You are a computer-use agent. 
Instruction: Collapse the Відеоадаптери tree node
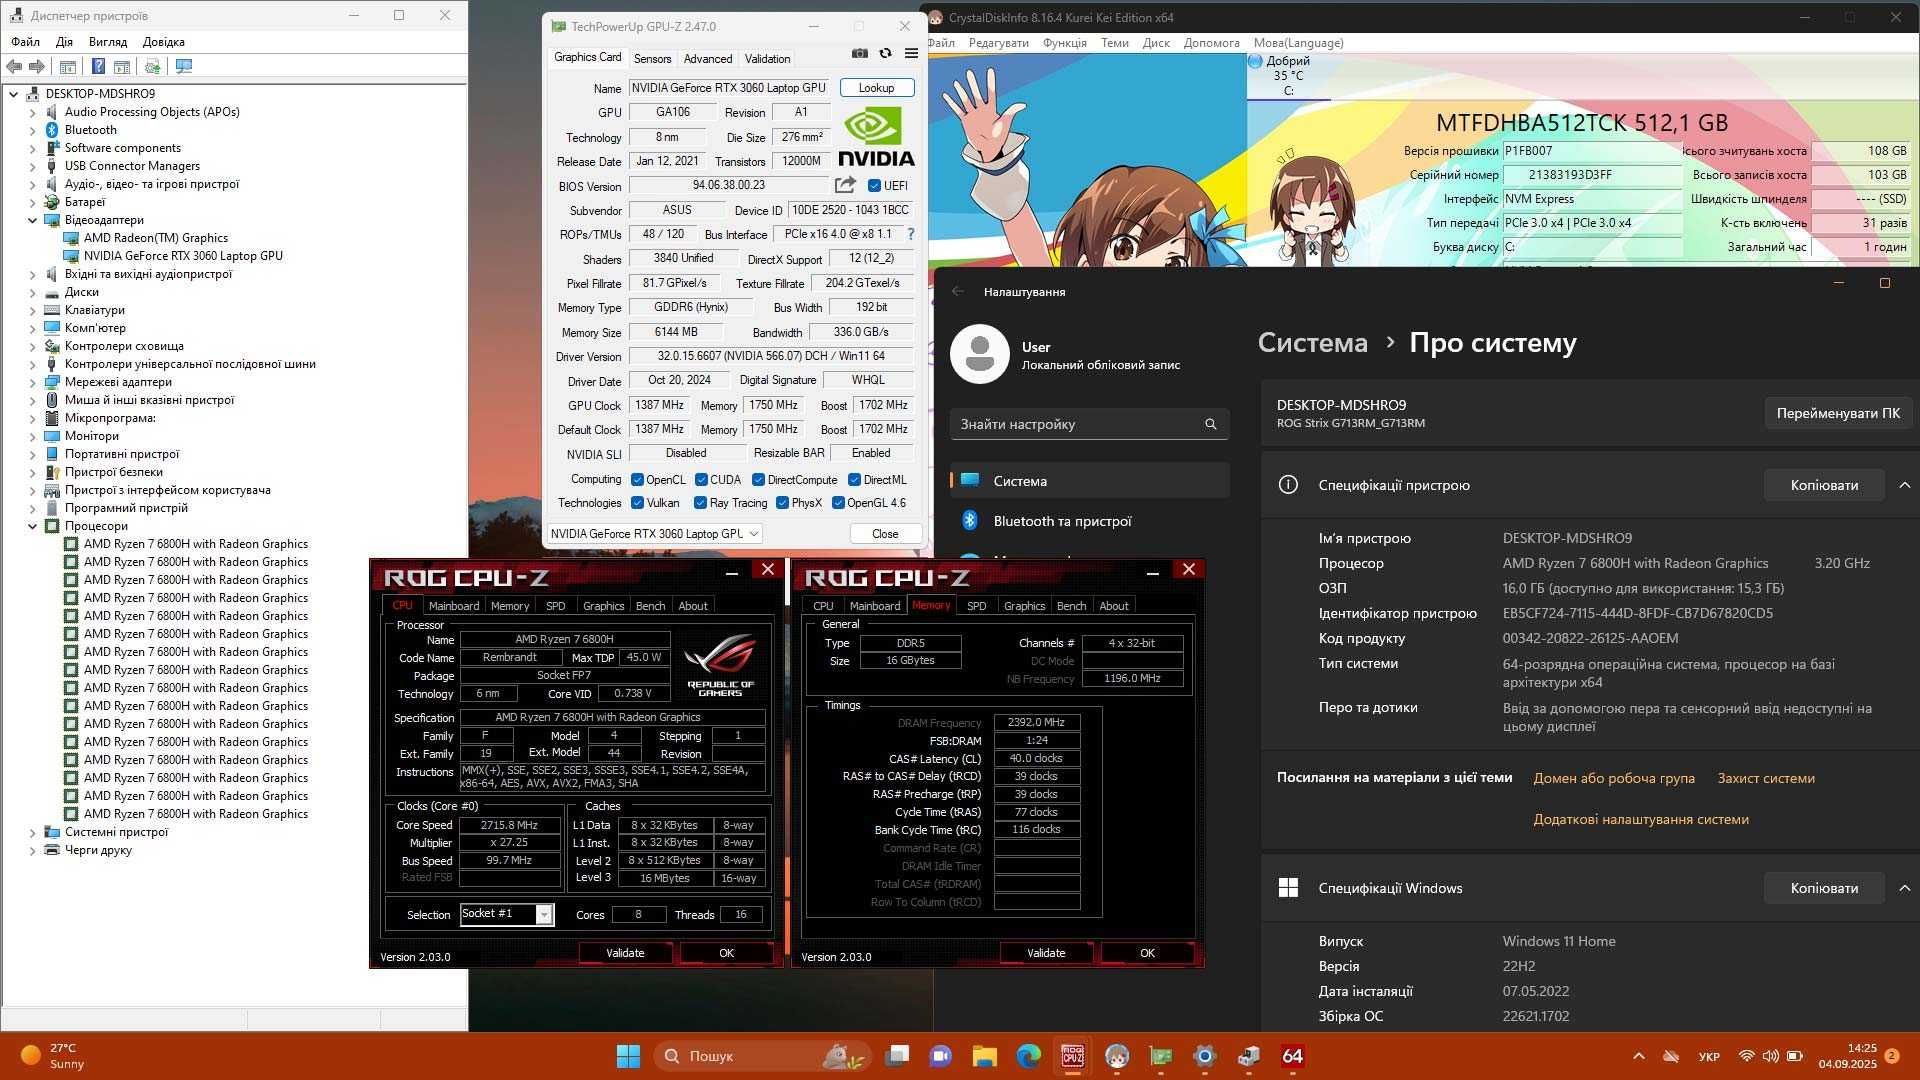pos(32,220)
